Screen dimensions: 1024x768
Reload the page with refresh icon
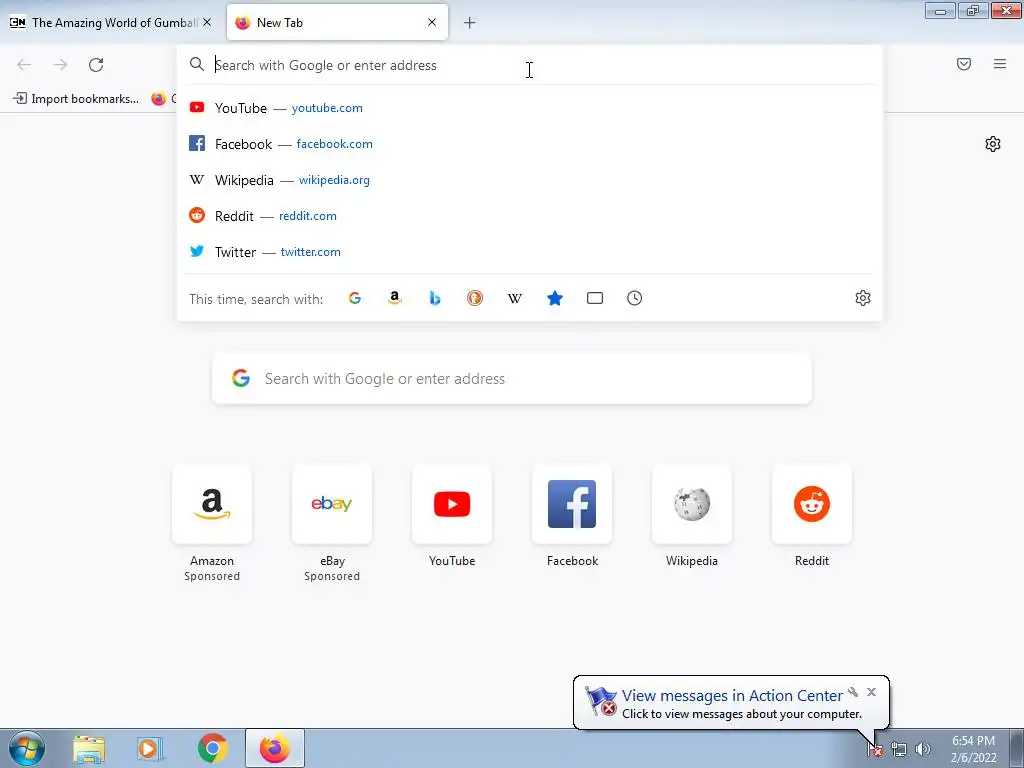pos(96,65)
